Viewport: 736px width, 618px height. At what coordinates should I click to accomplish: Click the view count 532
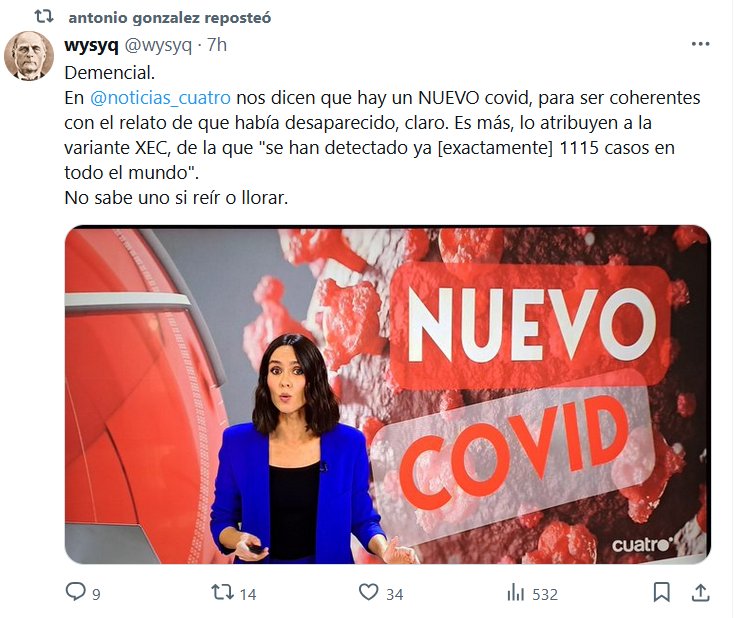pos(545,595)
